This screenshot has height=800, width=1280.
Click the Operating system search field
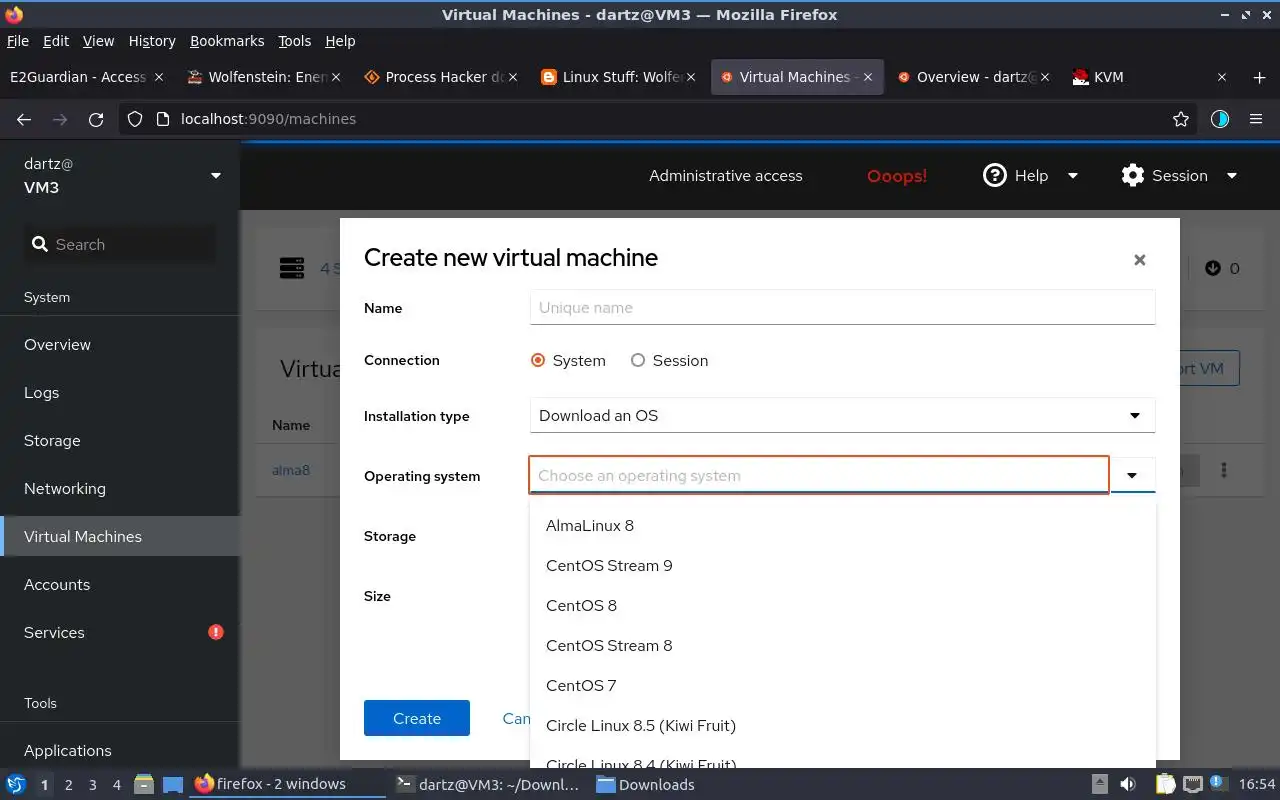point(819,475)
